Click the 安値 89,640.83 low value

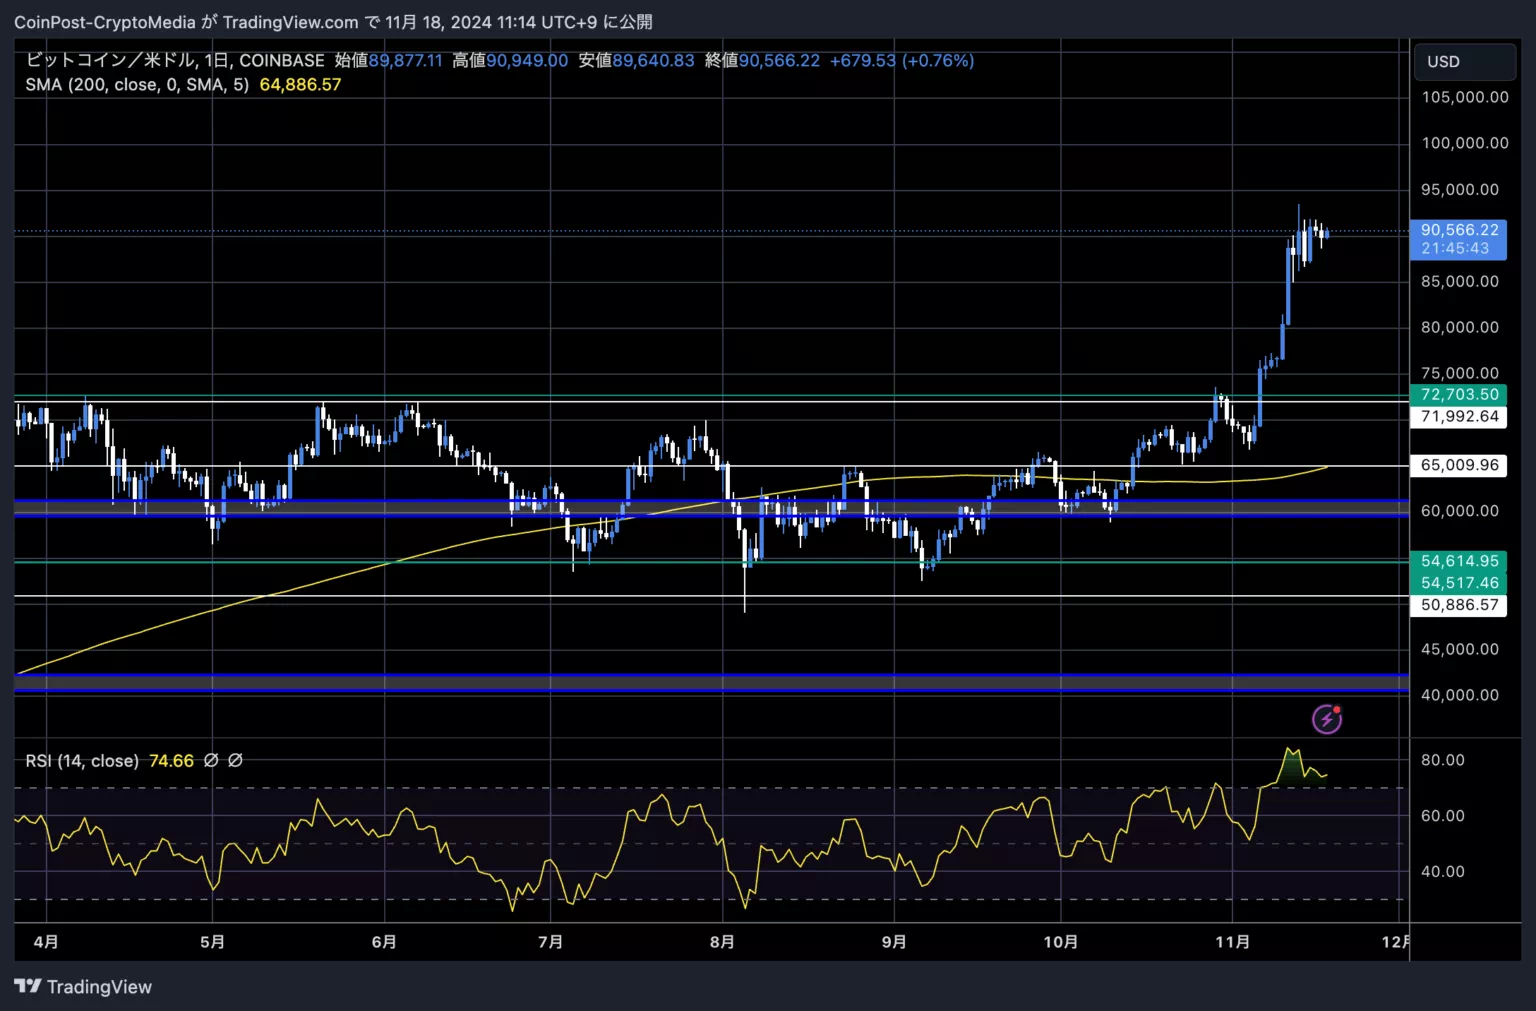coord(636,60)
